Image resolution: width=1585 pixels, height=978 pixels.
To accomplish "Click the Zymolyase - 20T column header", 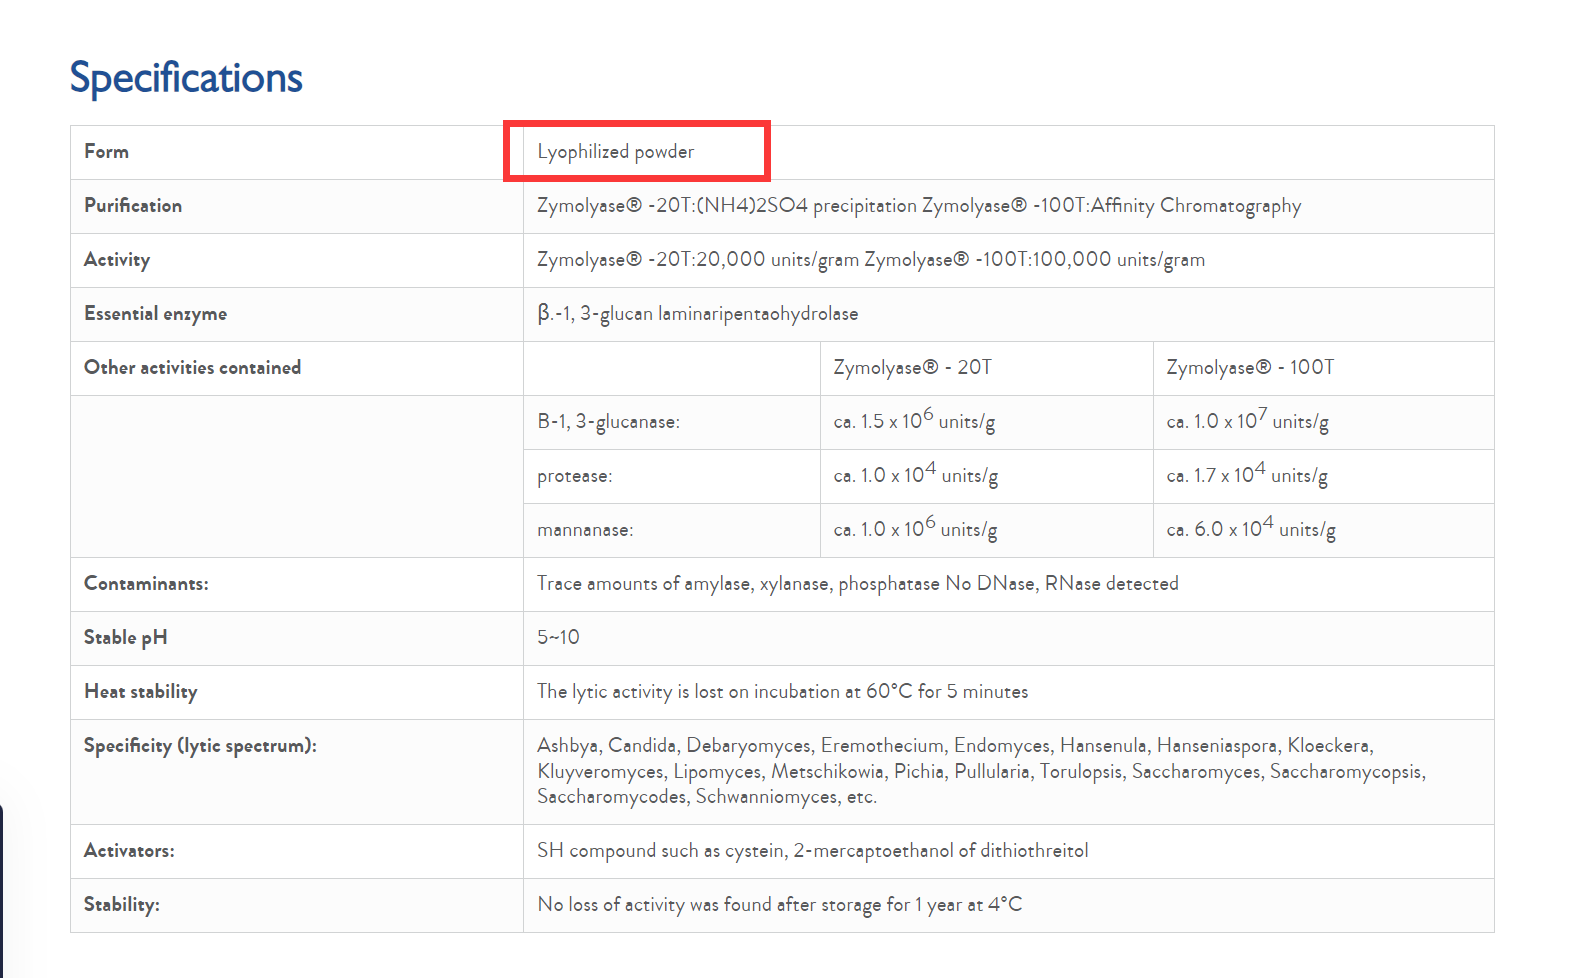I will [x=912, y=367].
